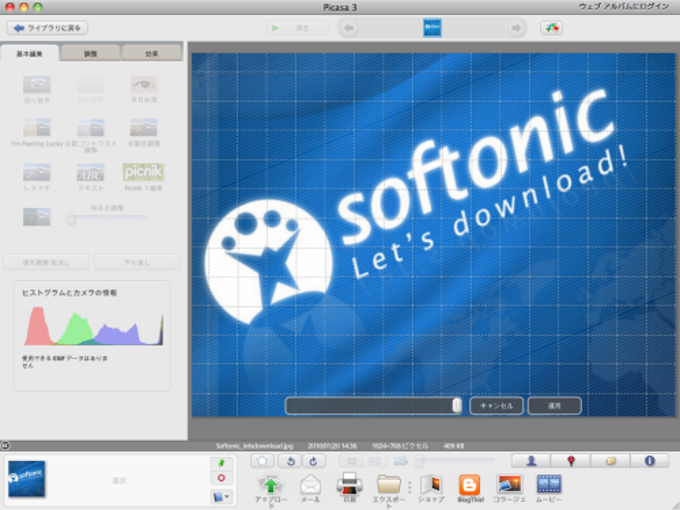Switch to the Tuning (調整) tab
Screen dimensions: 680x510
[90, 54]
